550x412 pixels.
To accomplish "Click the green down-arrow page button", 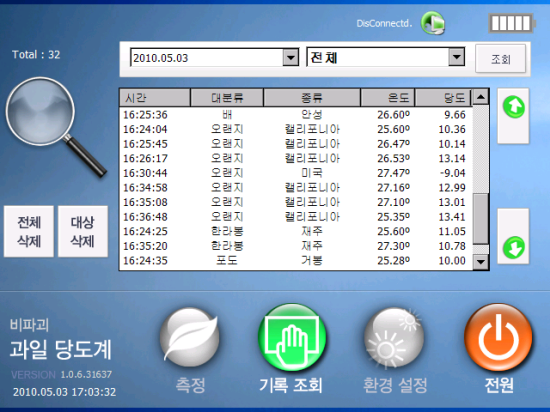I will click(513, 236).
